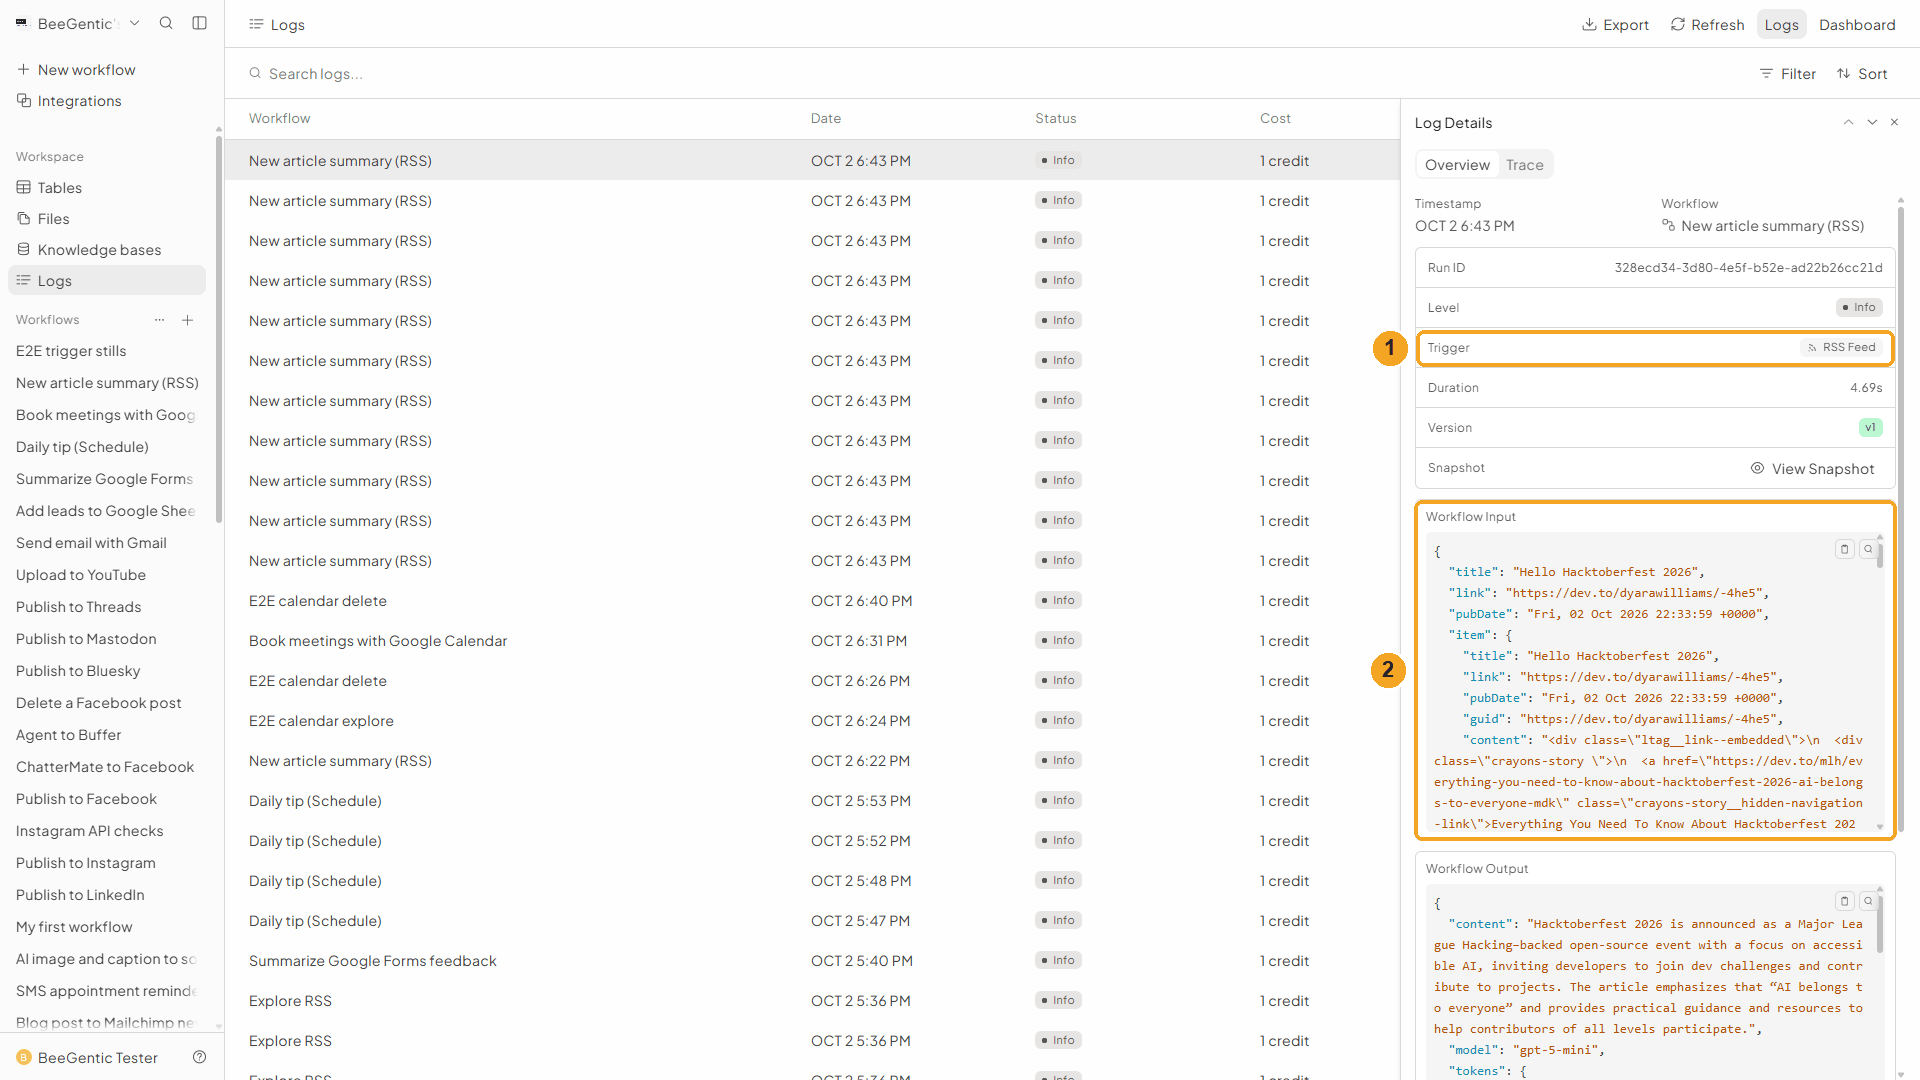Open the sidebar search icon
The height and width of the screenshot is (1080, 1920).
[x=166, y=23]
